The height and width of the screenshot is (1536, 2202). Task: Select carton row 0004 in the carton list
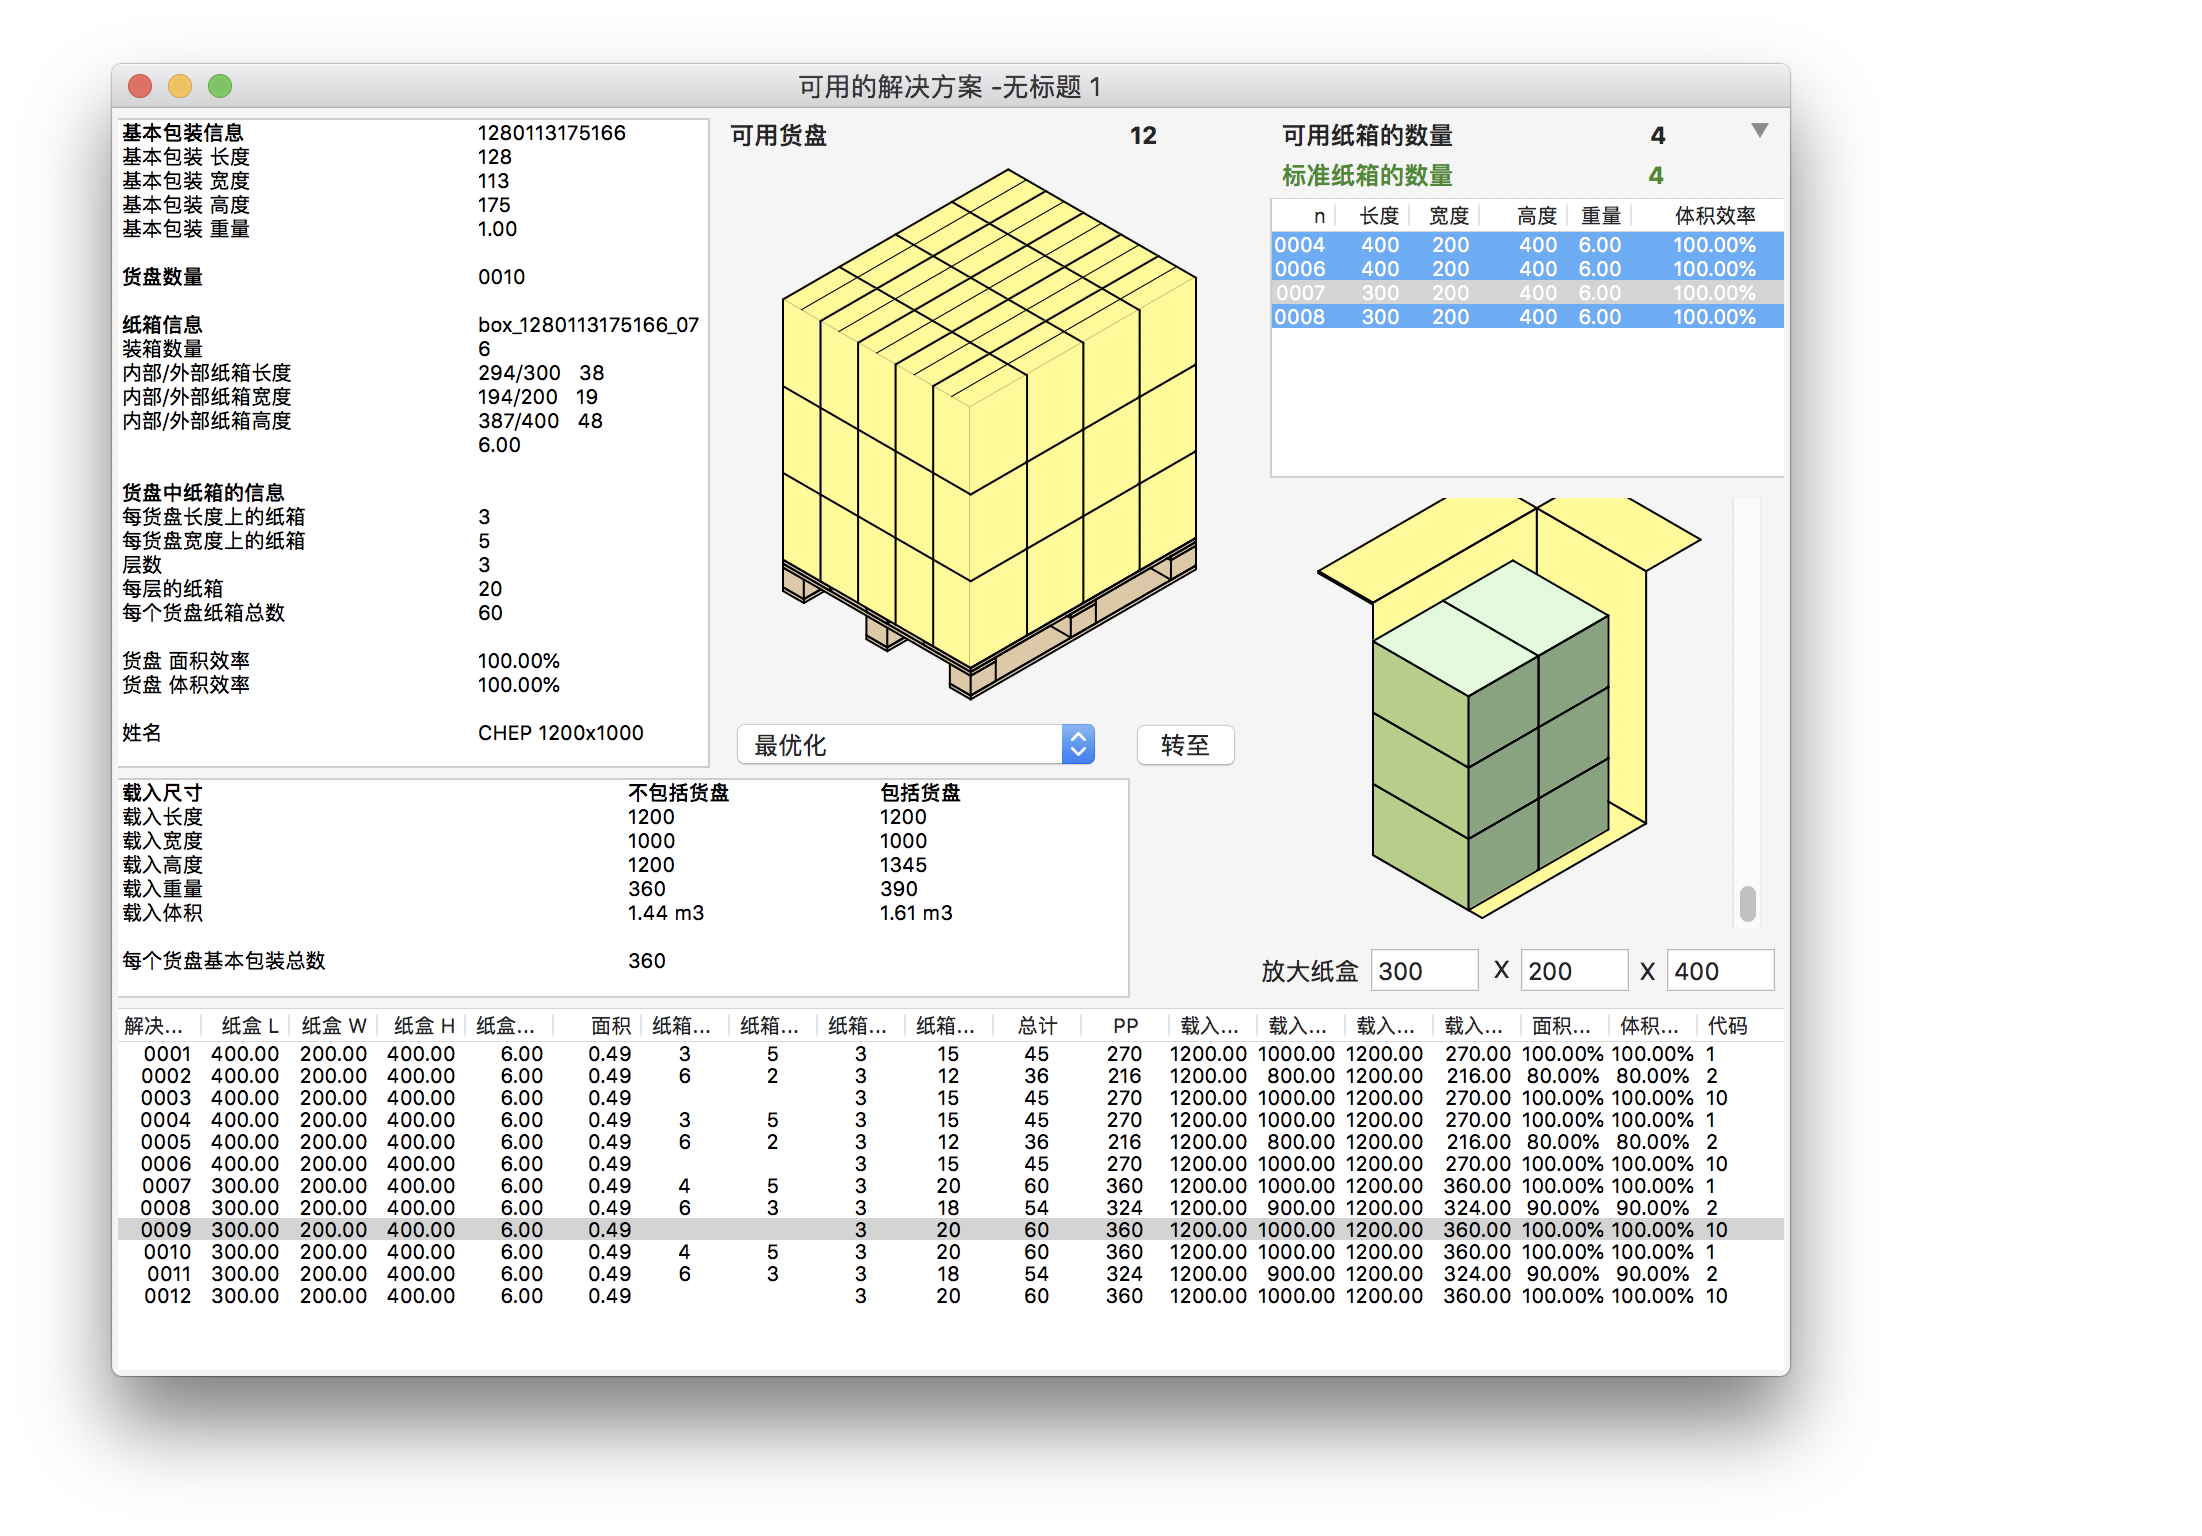(1527, 245)
